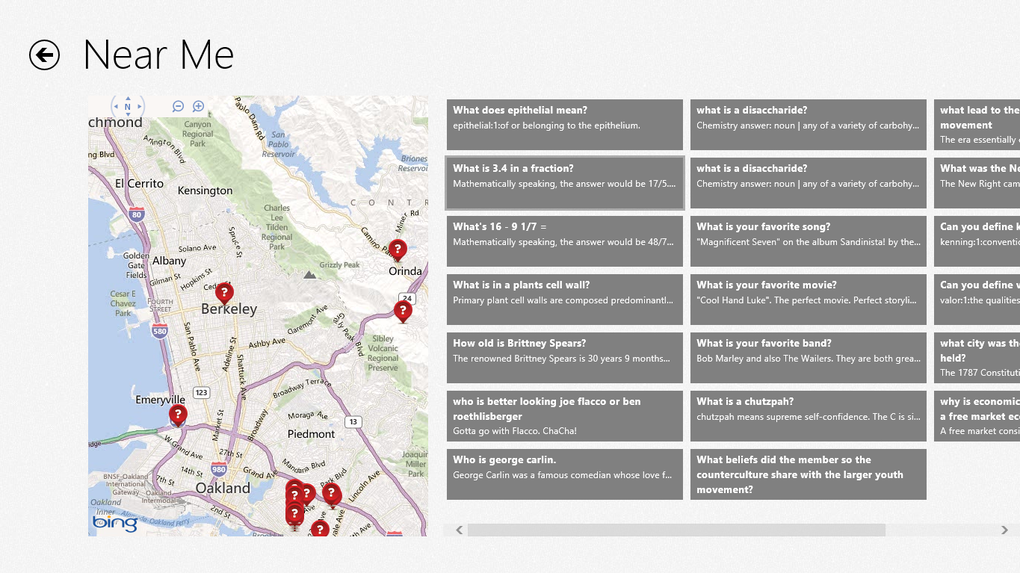
Task: Select the question pin near Orinda
Action: tap(397, 250)
